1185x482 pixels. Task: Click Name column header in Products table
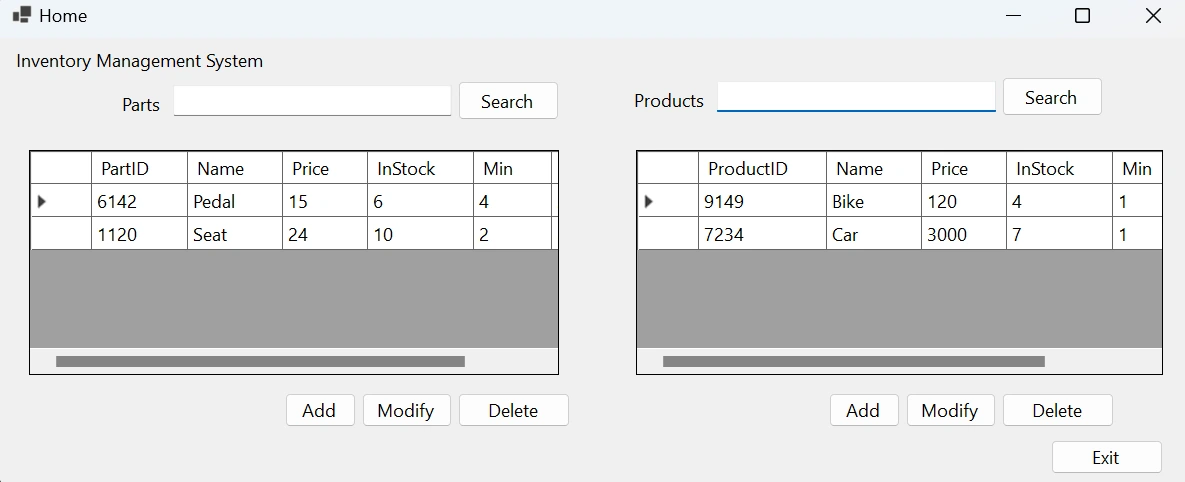874,168
